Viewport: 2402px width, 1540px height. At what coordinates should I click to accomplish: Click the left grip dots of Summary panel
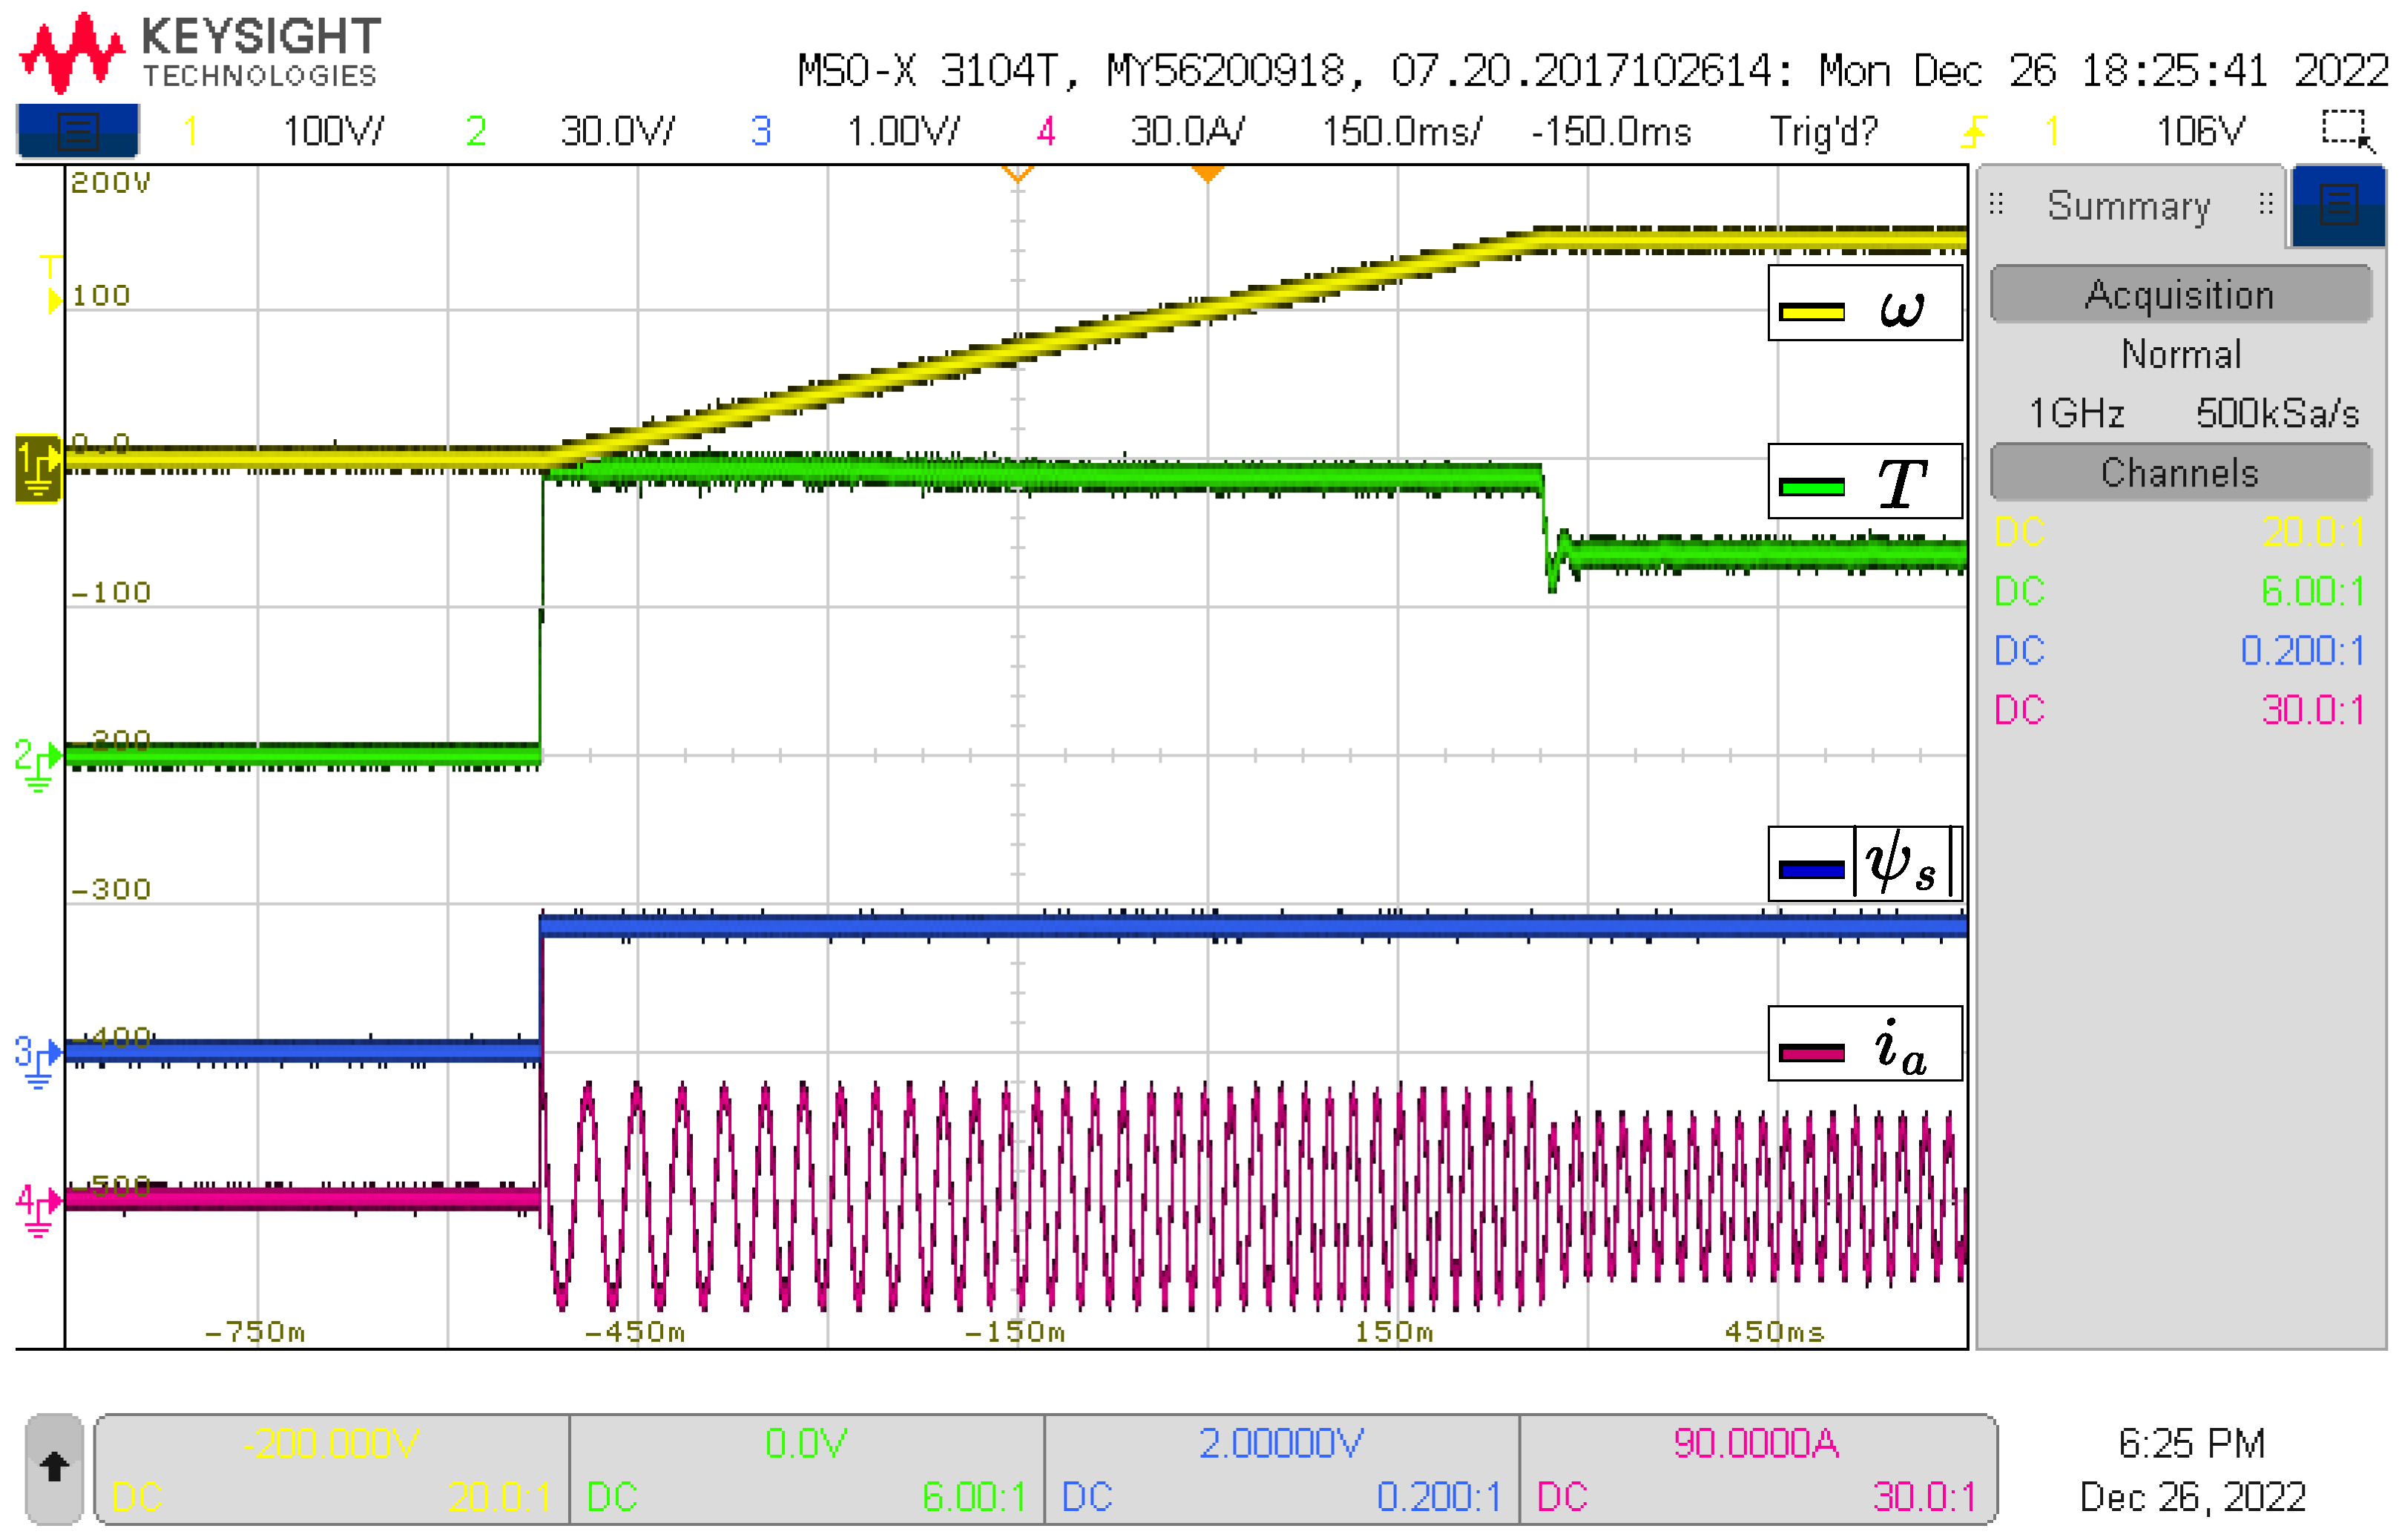click(1996, 205)
